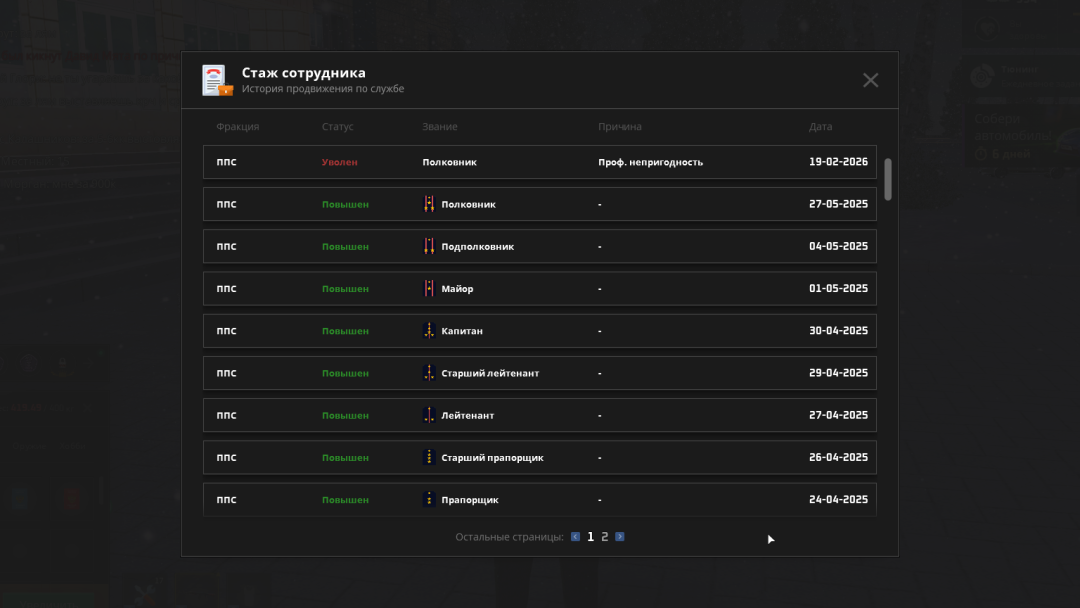1080x608 pixels.
Task: Click the Звание column header
Action: click(440, 127)
